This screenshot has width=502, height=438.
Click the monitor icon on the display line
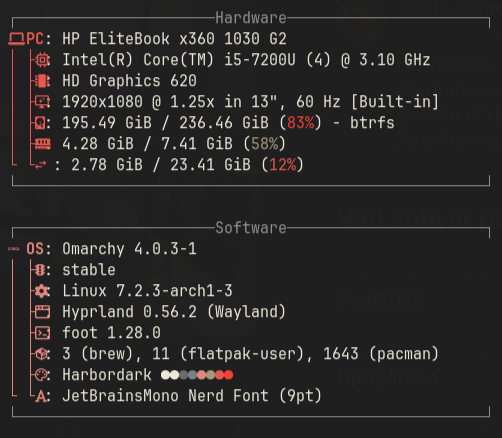coord(42,102)
